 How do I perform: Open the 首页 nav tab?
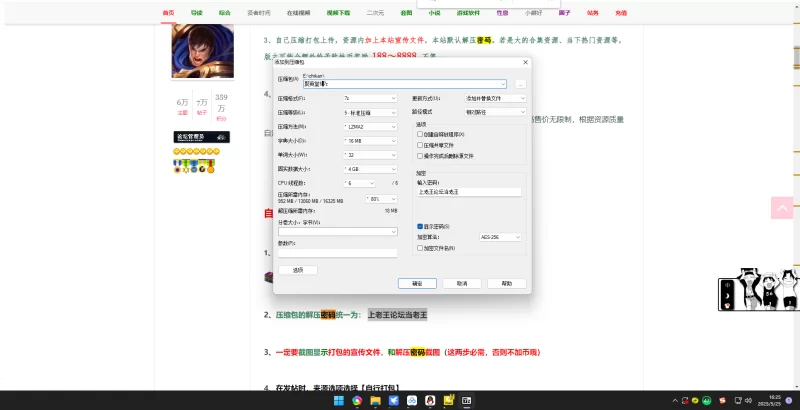tap(168, 13)
